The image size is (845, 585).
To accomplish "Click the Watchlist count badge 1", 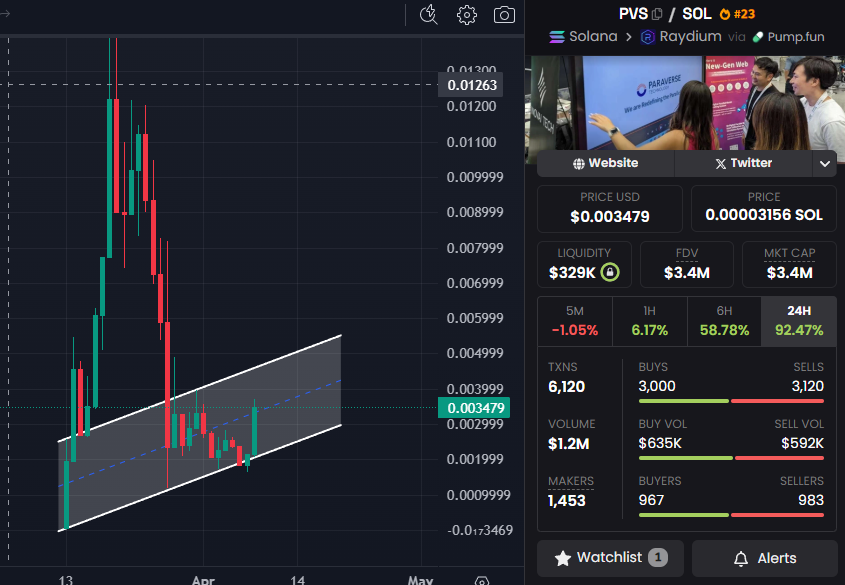I will click(x=657, y=558).
